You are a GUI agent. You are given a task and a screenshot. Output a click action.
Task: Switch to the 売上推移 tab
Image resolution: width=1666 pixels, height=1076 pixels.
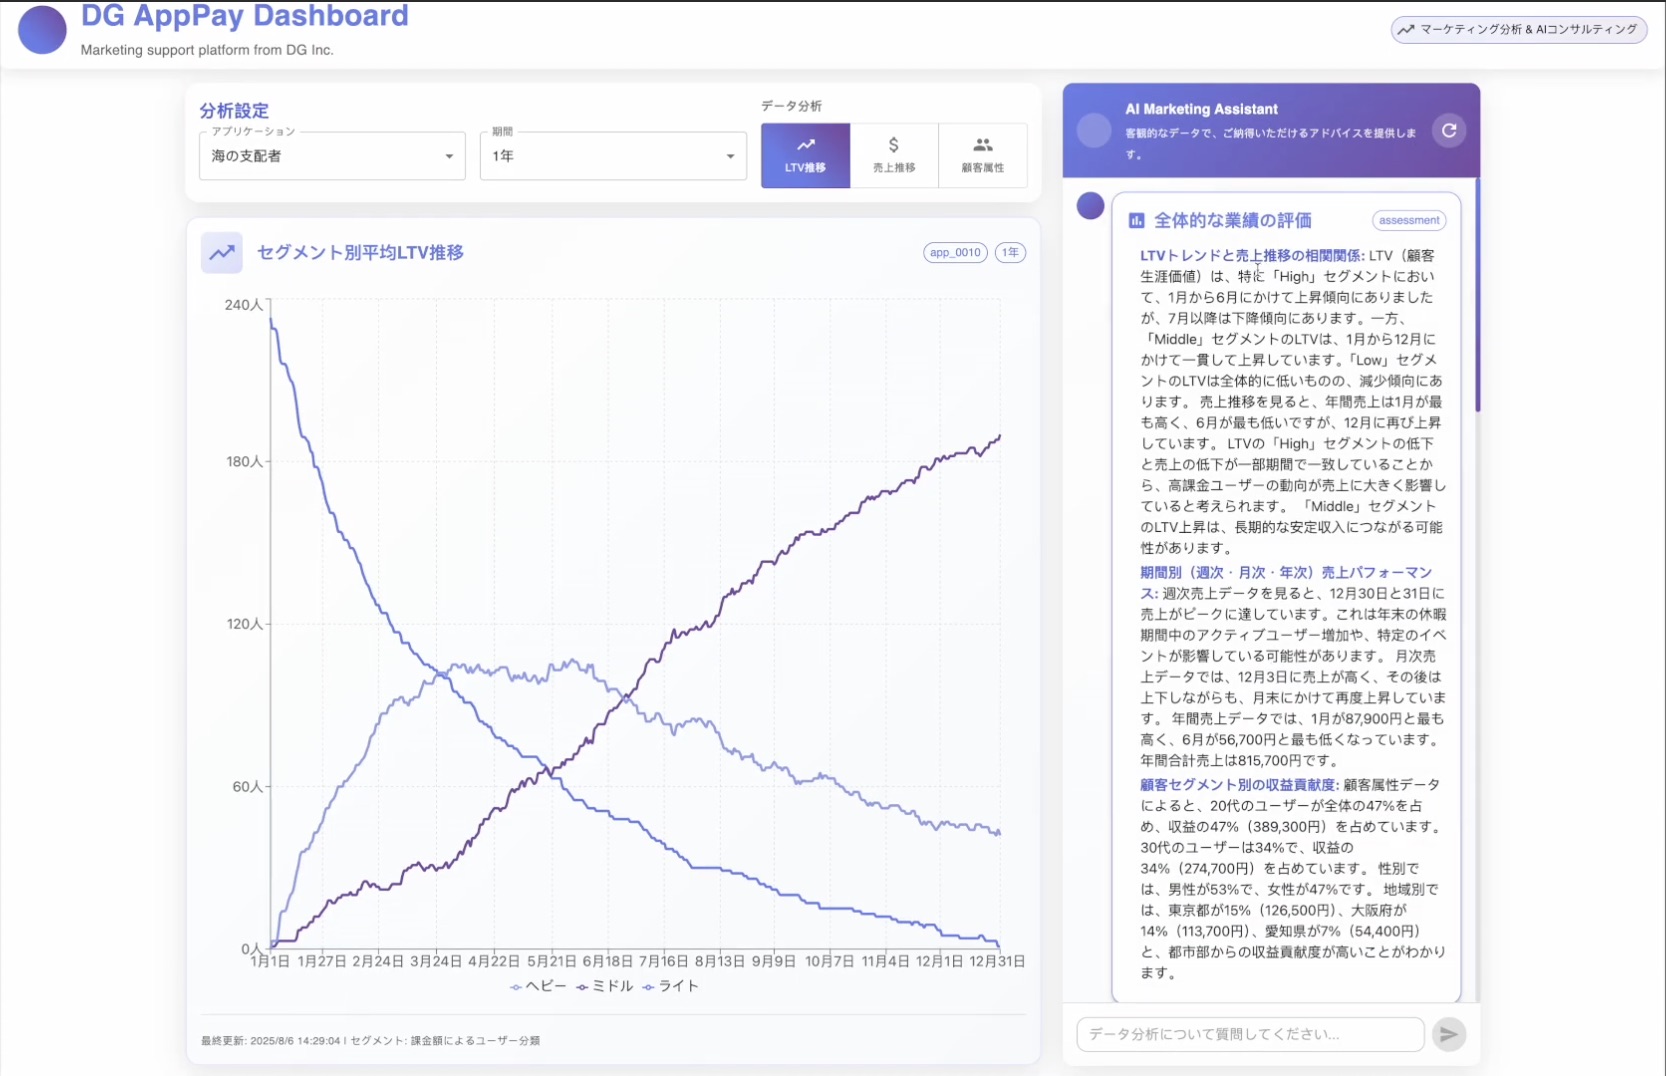click(894, 156)
